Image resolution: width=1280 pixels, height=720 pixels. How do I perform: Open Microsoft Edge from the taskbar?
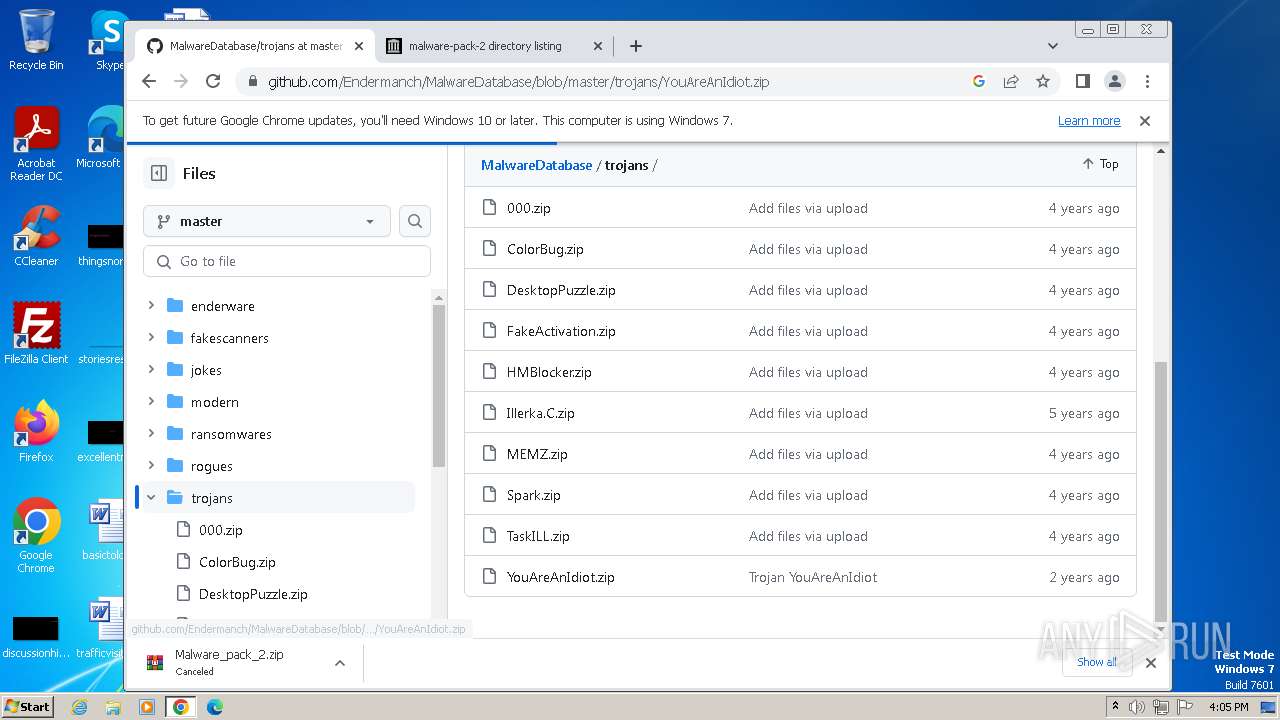coord(214,707)
